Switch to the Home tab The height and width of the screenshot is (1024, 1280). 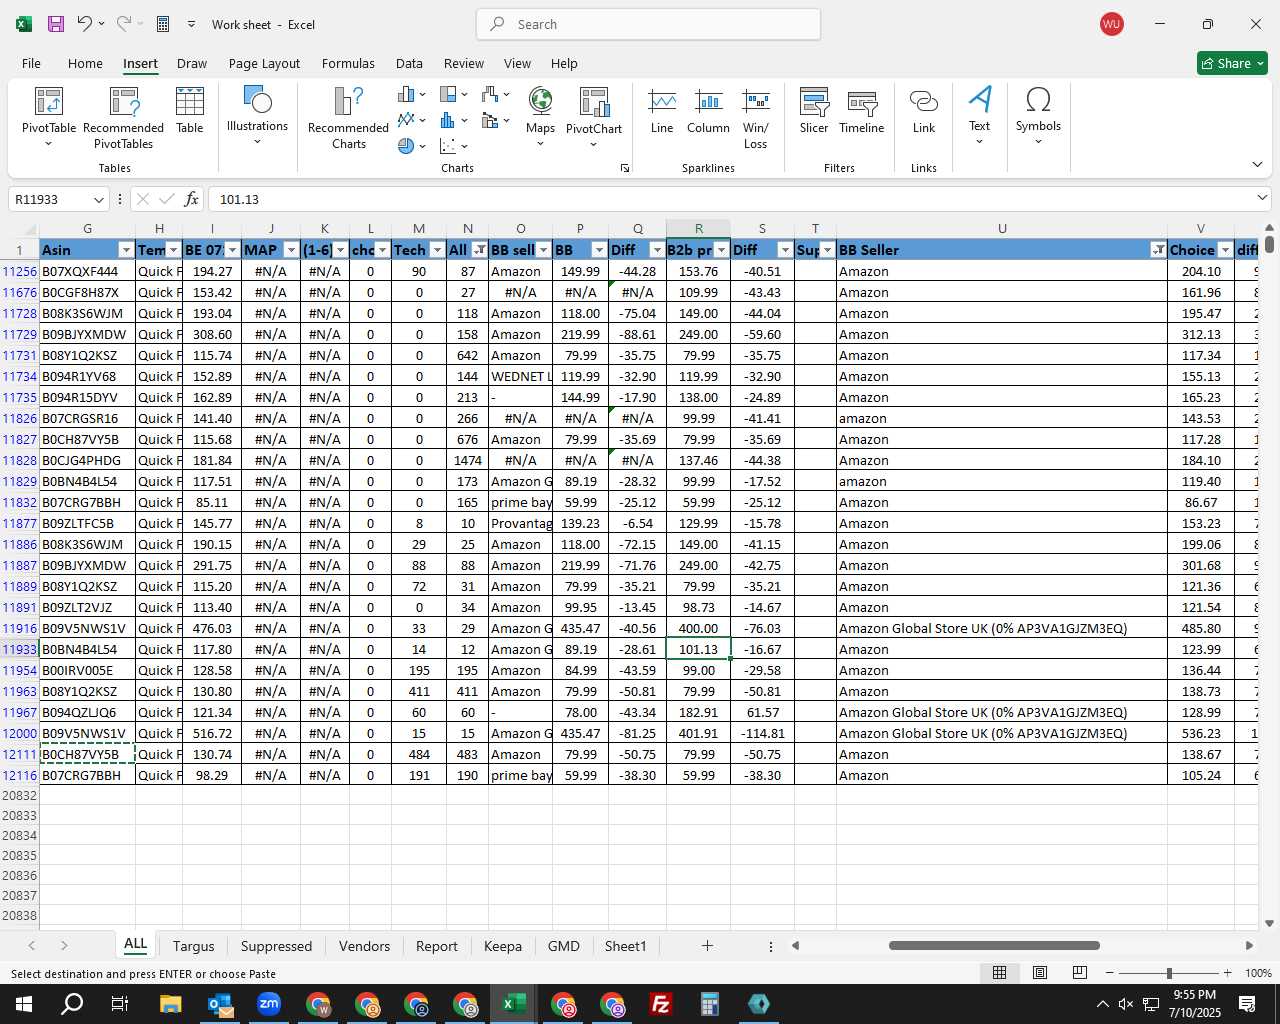[85, 63]
